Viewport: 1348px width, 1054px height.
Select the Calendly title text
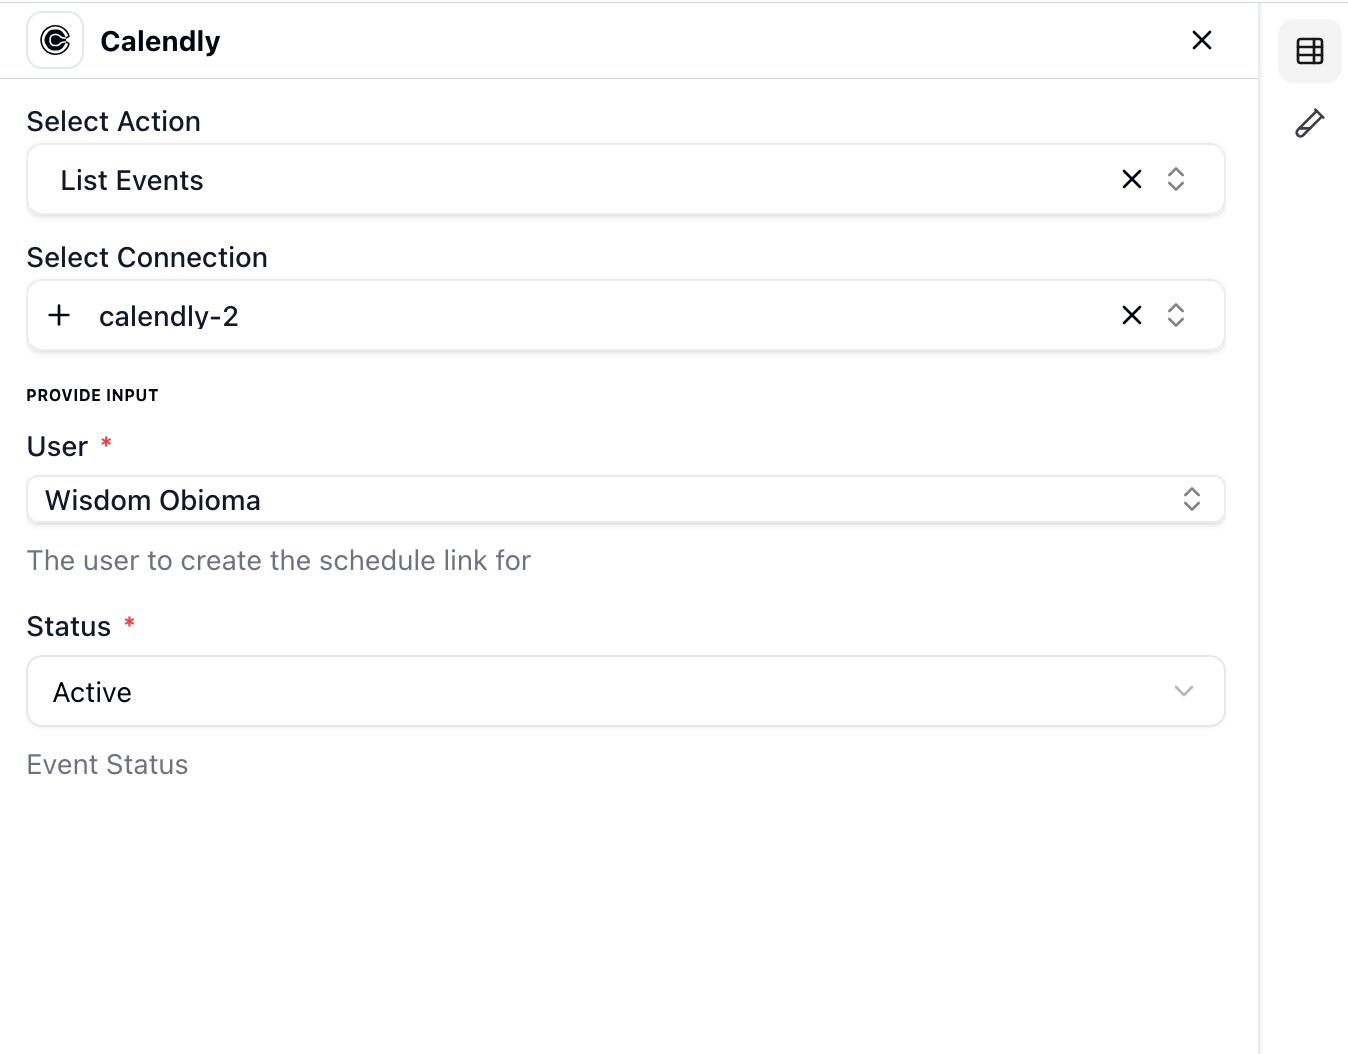160,40
